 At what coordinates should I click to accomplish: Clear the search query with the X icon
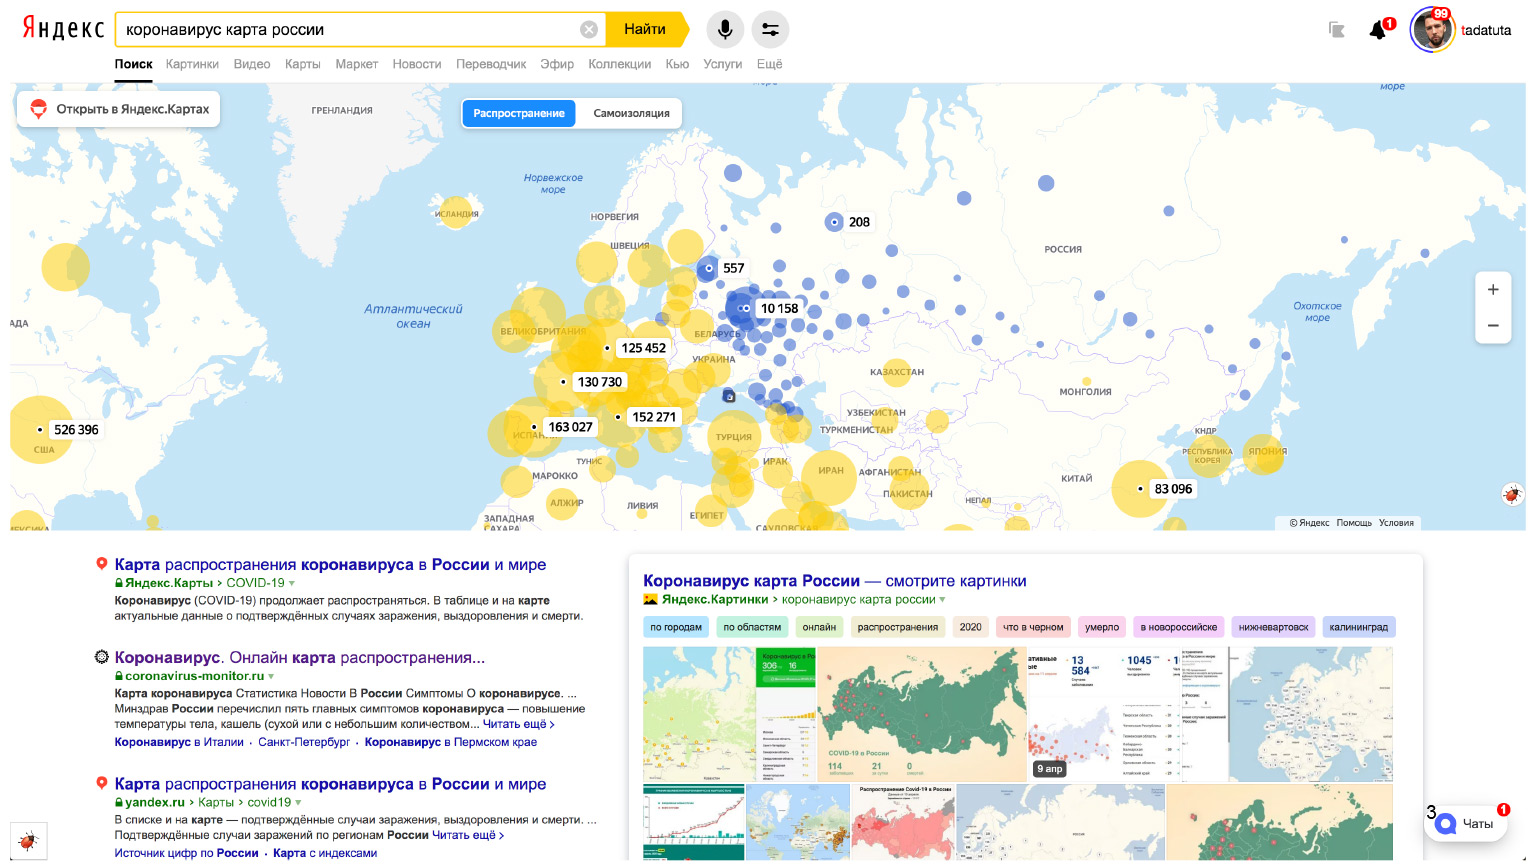pos(589,29)
